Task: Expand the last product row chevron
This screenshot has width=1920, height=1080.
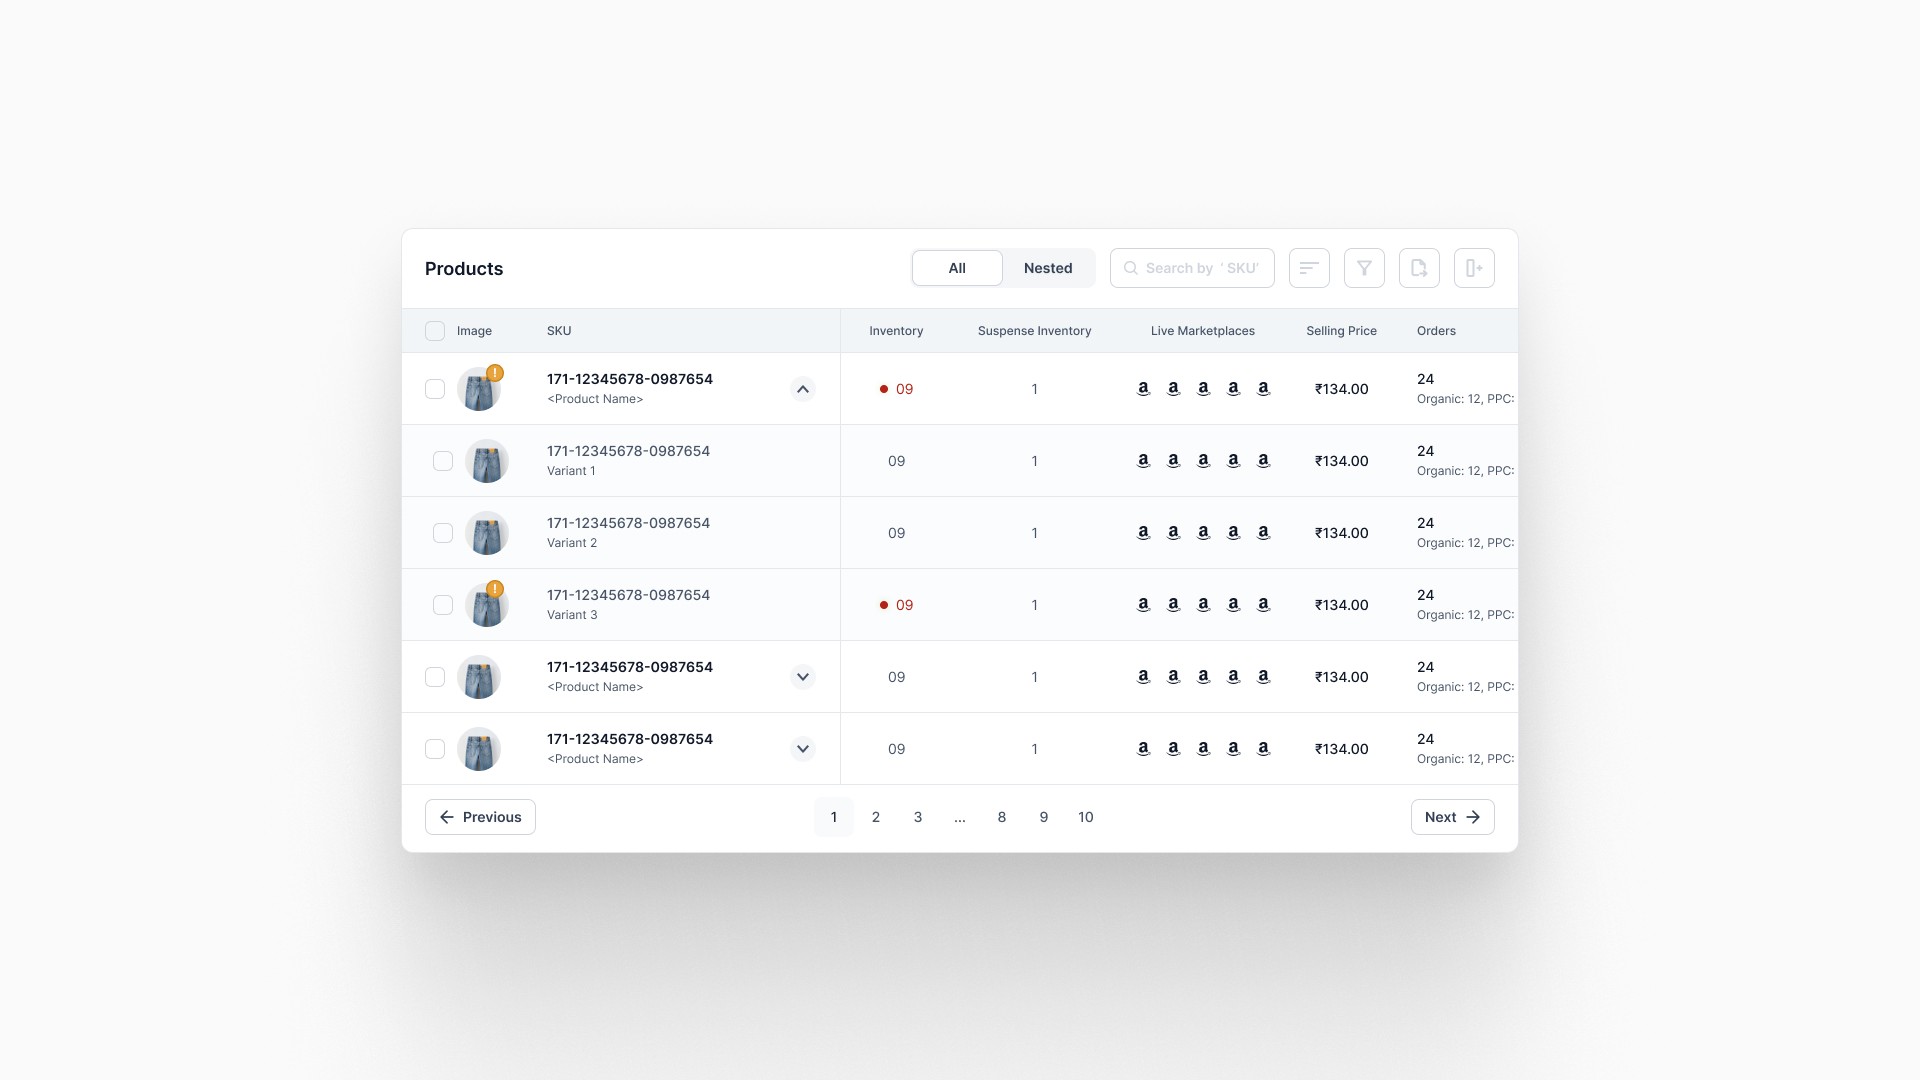Action: [802, 749]
